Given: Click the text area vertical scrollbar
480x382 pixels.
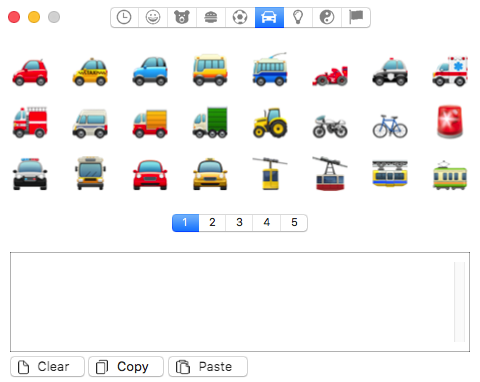Looking at the screenshot, I should point(459,302).
